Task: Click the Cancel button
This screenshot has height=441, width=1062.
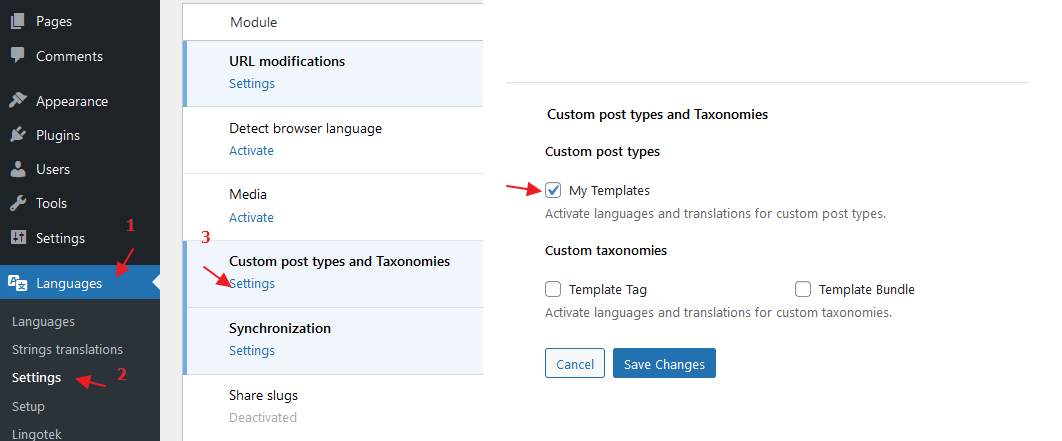Action: coord(575,364)
